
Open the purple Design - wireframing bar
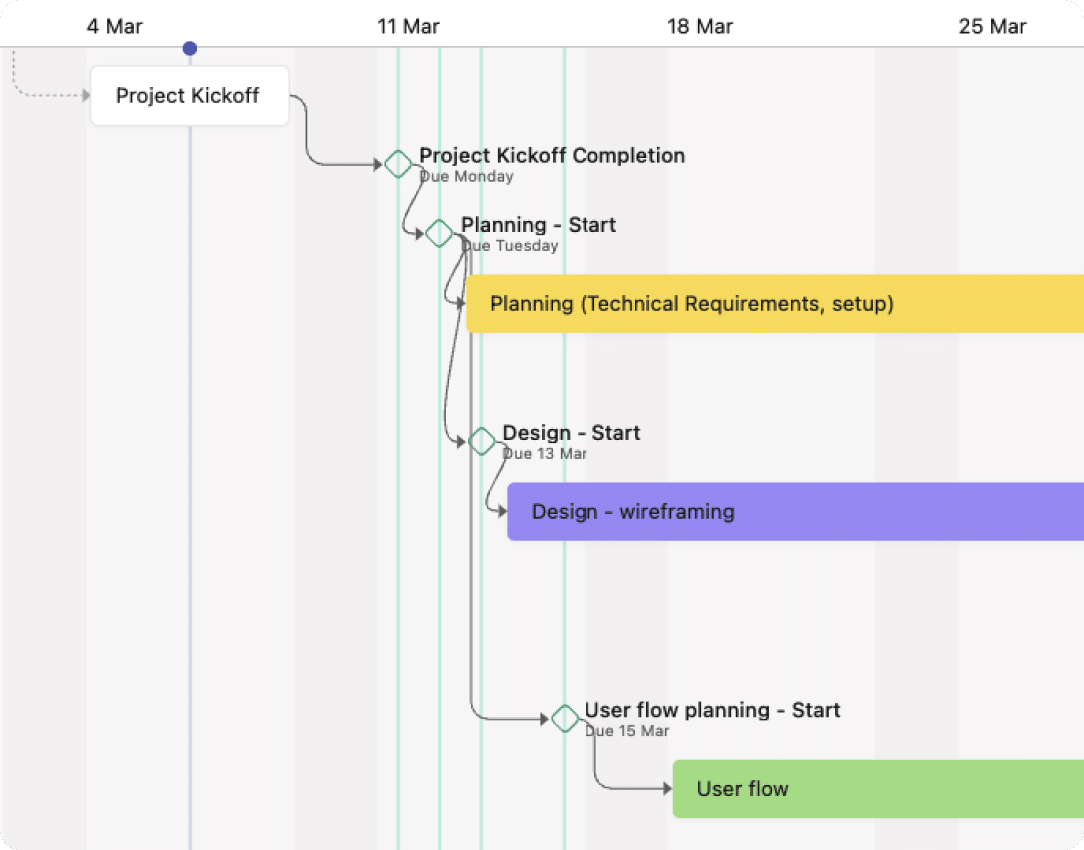[796, 511]
